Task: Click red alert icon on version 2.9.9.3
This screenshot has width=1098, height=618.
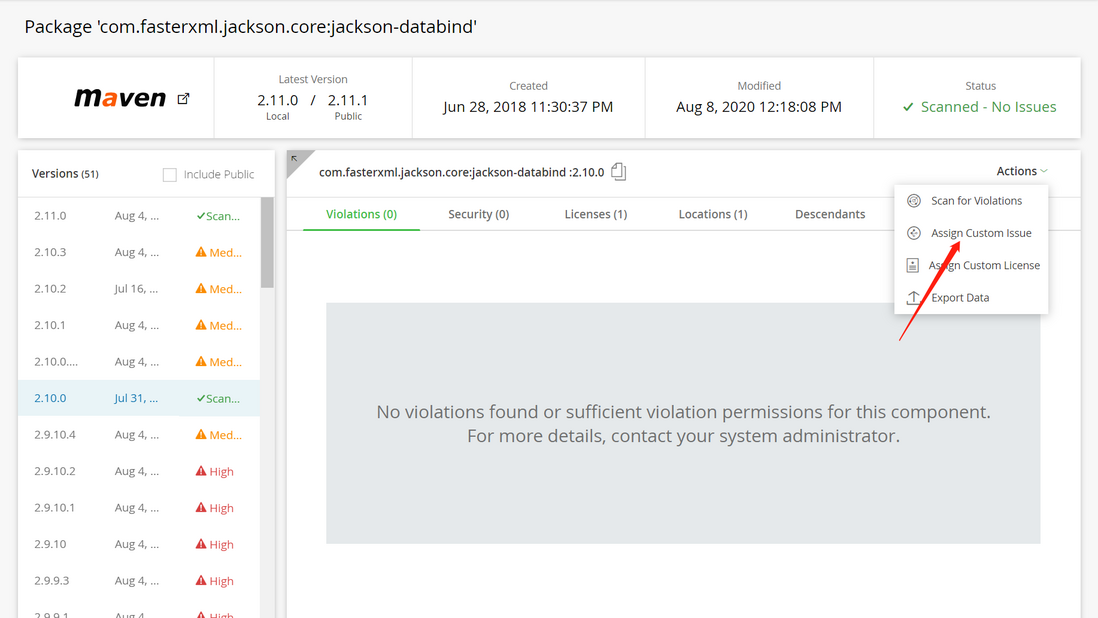Action: pyautogui.click(x=201, y=580)
